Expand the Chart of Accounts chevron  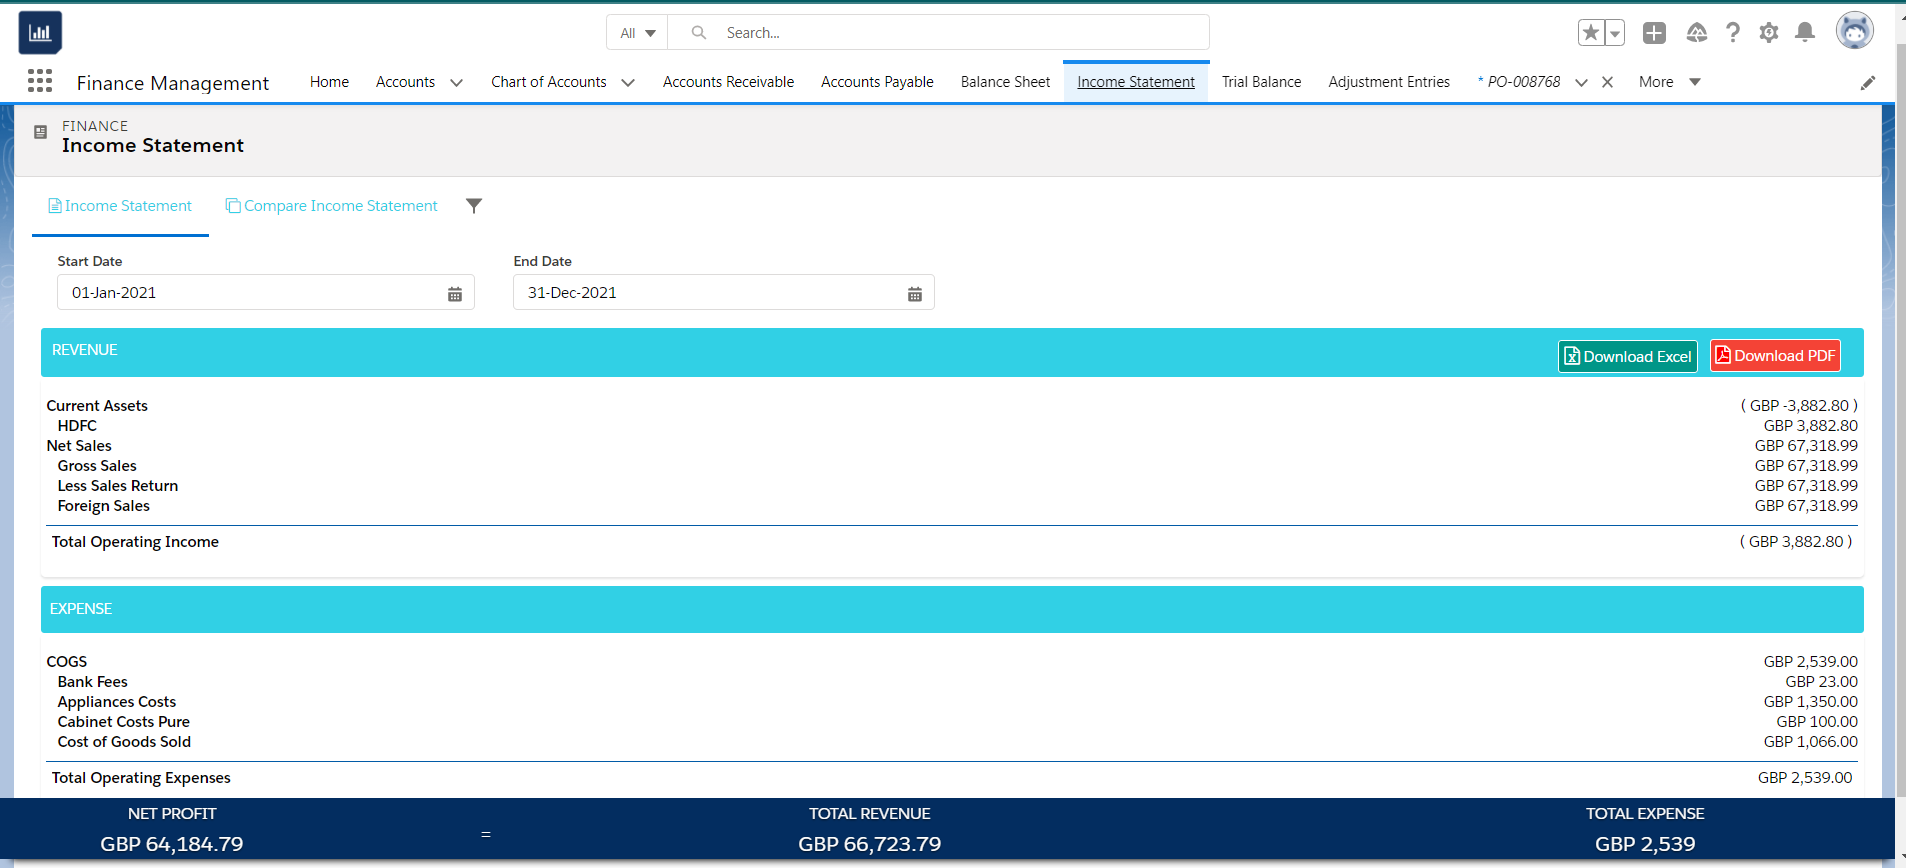pyautogui.click(x=628, y=83)
